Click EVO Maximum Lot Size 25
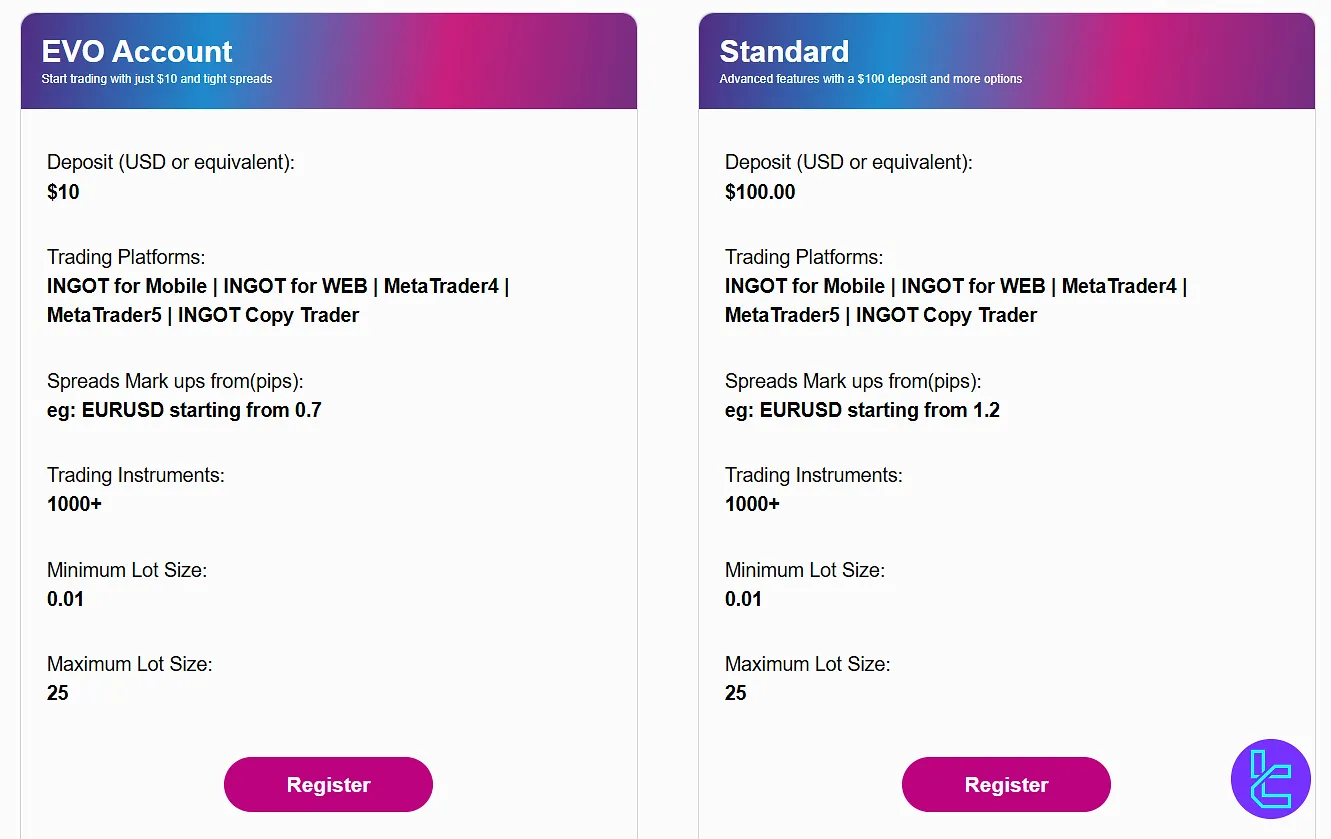This screenshot has height=839, width=1331. (58, 693)
